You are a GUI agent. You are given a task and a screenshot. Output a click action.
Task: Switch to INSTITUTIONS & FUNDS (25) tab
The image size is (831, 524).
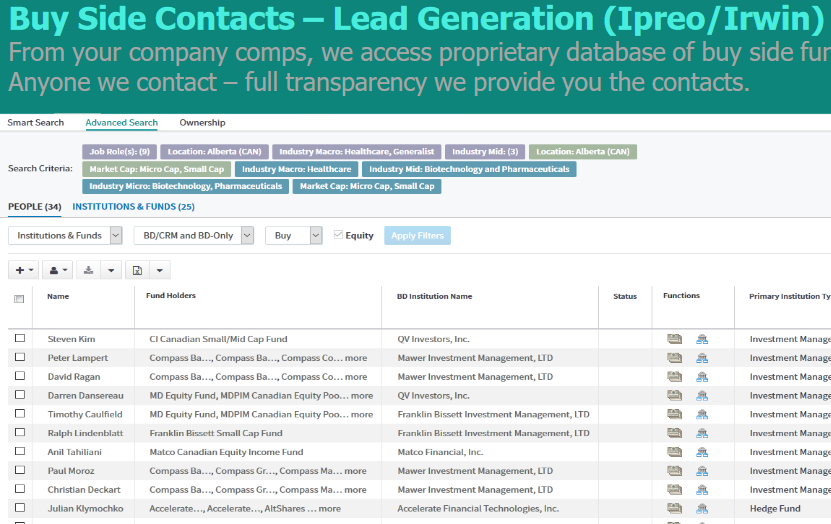[x=134, y=207]
